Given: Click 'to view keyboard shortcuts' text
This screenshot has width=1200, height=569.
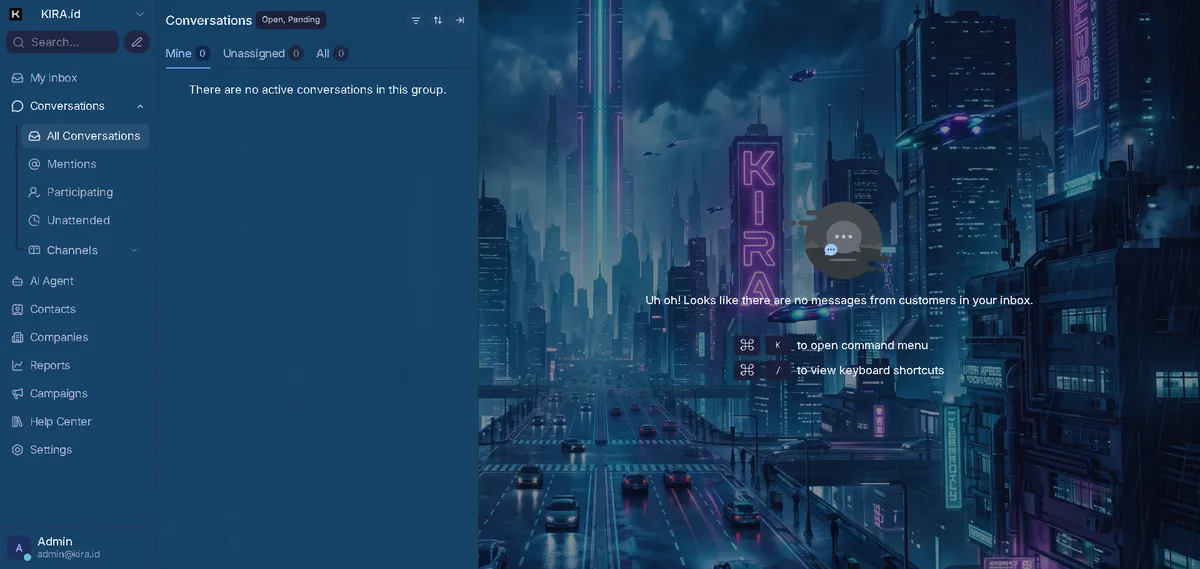Looking at the screenshot, I should (870, 370).
